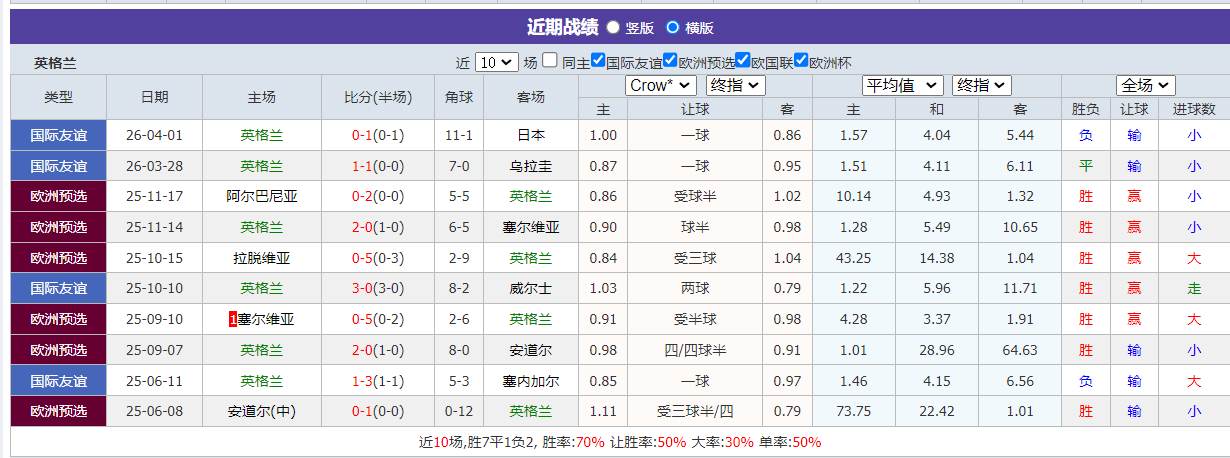Uncheck the 国际友谊 filter checkbox
1230x458 pixels.
pos(598,61)
